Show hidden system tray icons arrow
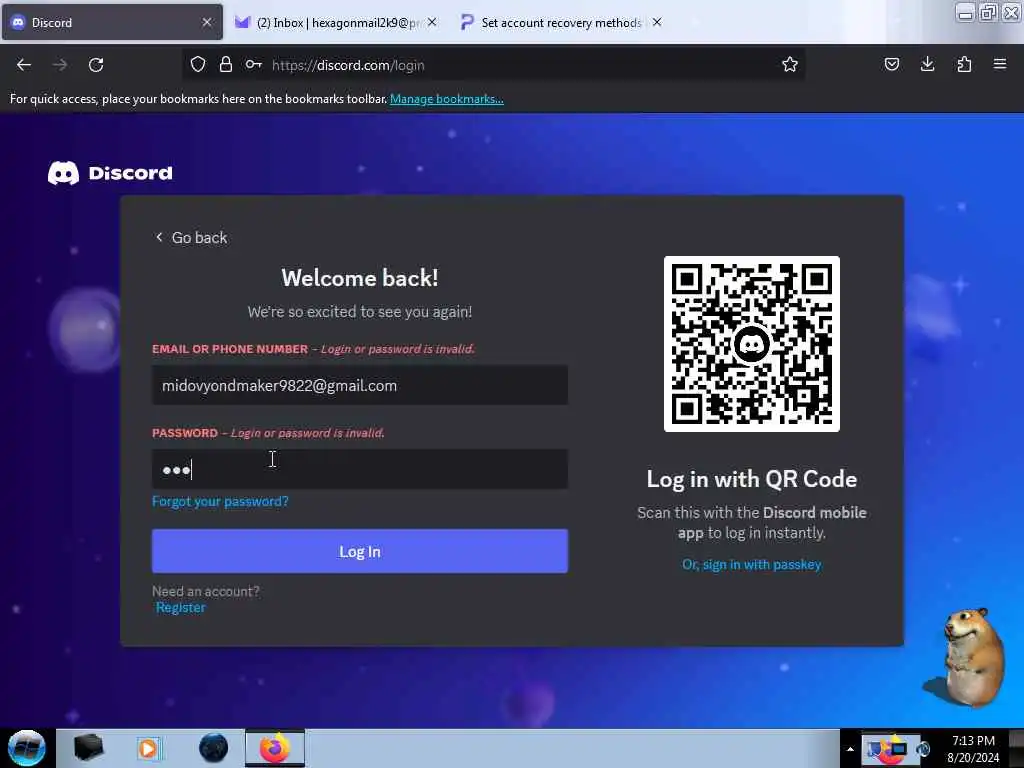This screenshot has width=1024, height=768. tap(850, 749)
